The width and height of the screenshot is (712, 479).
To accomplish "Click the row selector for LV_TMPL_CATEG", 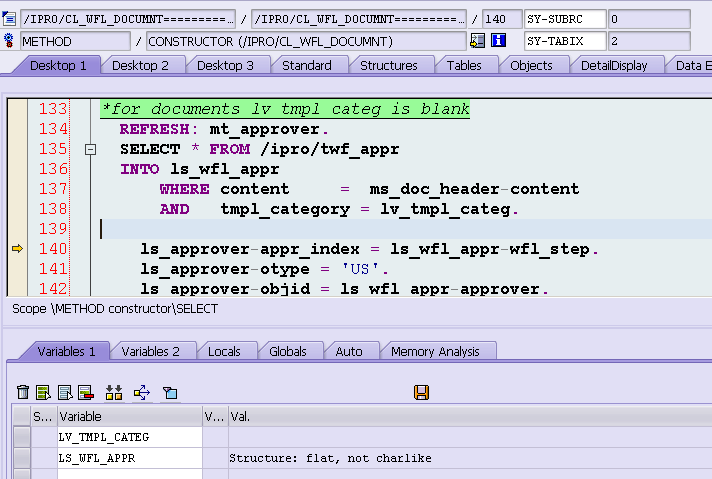I will coord(21,437).
